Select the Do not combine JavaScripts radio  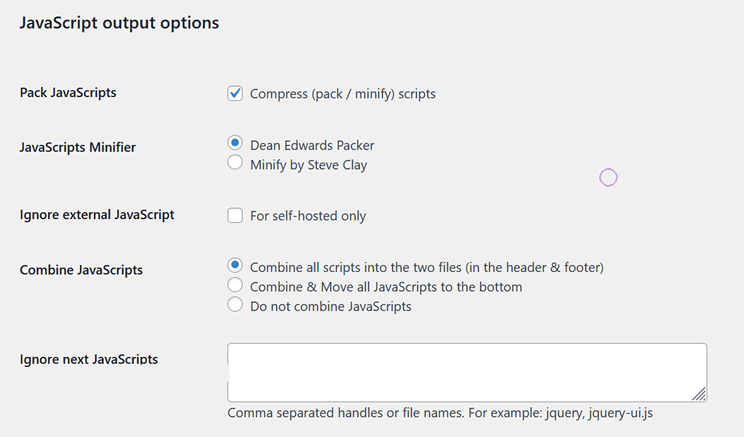point(235,304)
